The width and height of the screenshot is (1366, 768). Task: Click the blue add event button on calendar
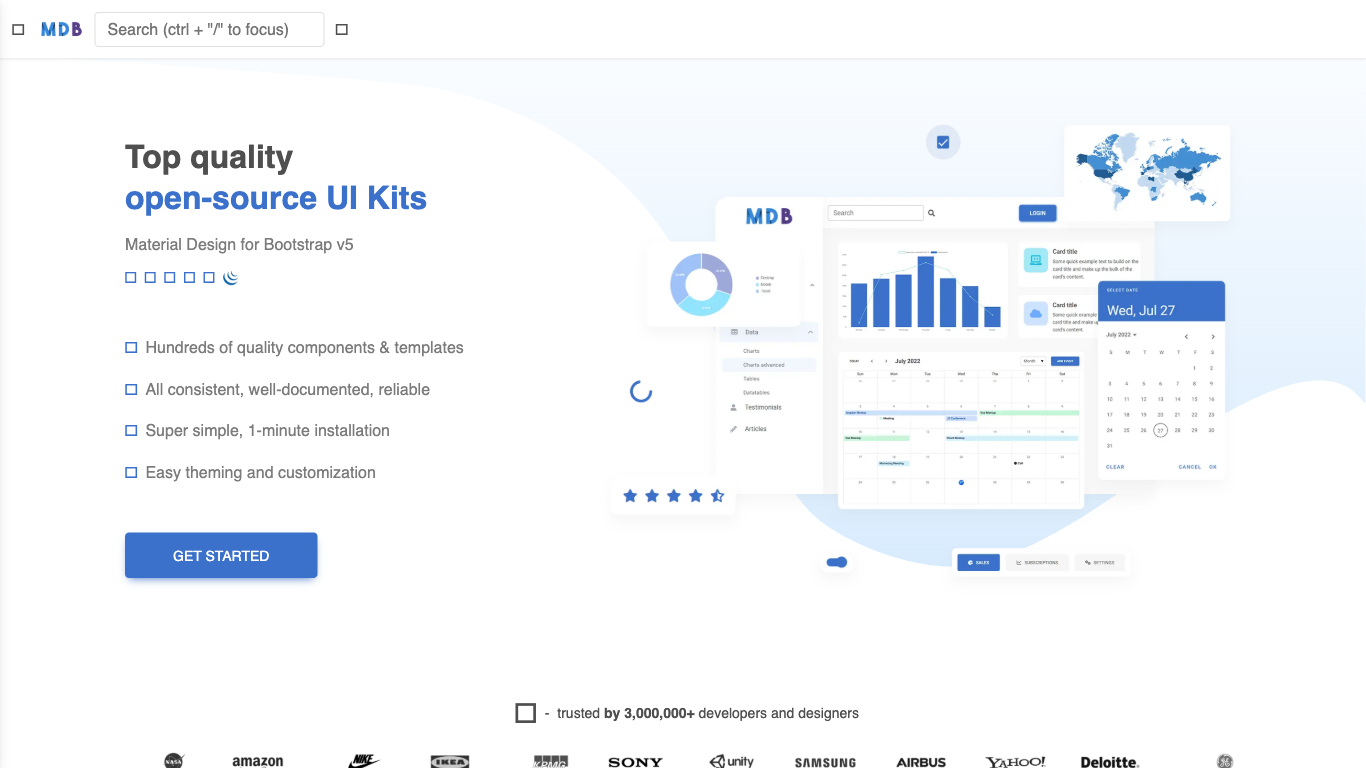(x=1065, y=361)
